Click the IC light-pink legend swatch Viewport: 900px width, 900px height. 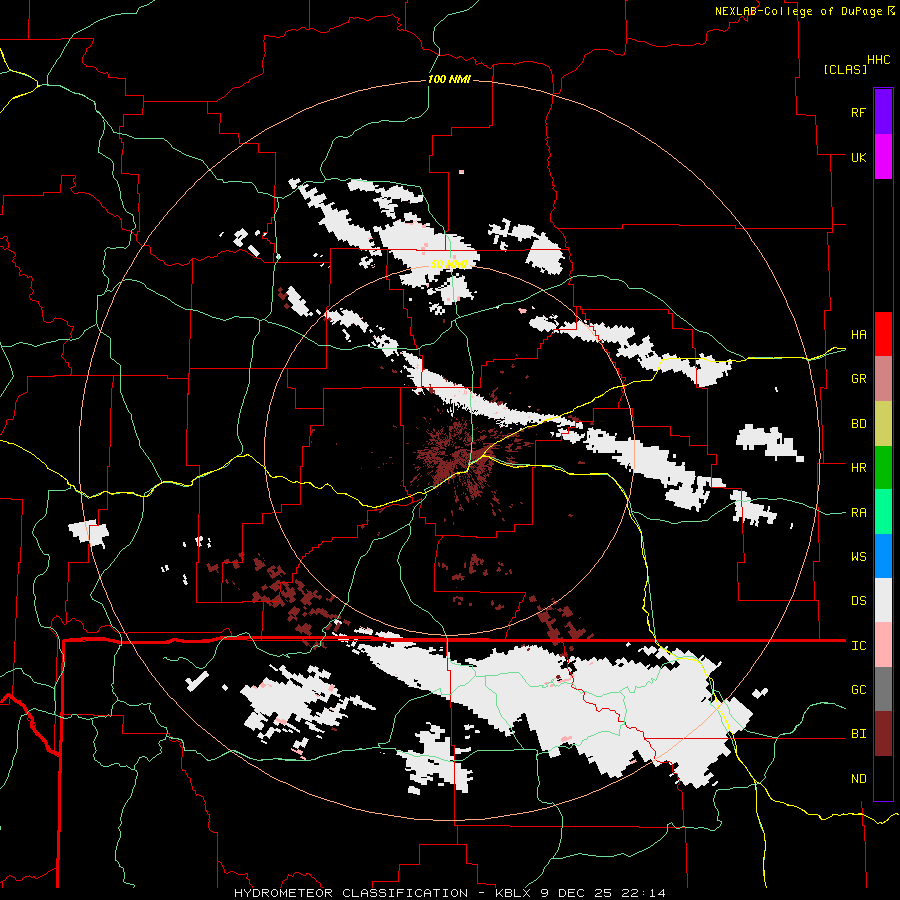883,645
